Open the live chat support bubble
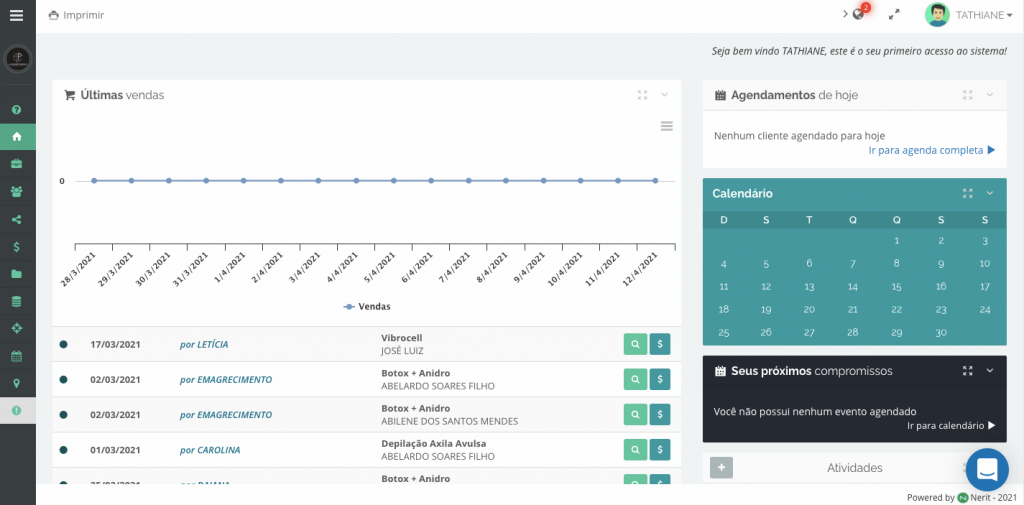Image resolution: width=1024 pixels, height=505 pixels. coord(987,469)
